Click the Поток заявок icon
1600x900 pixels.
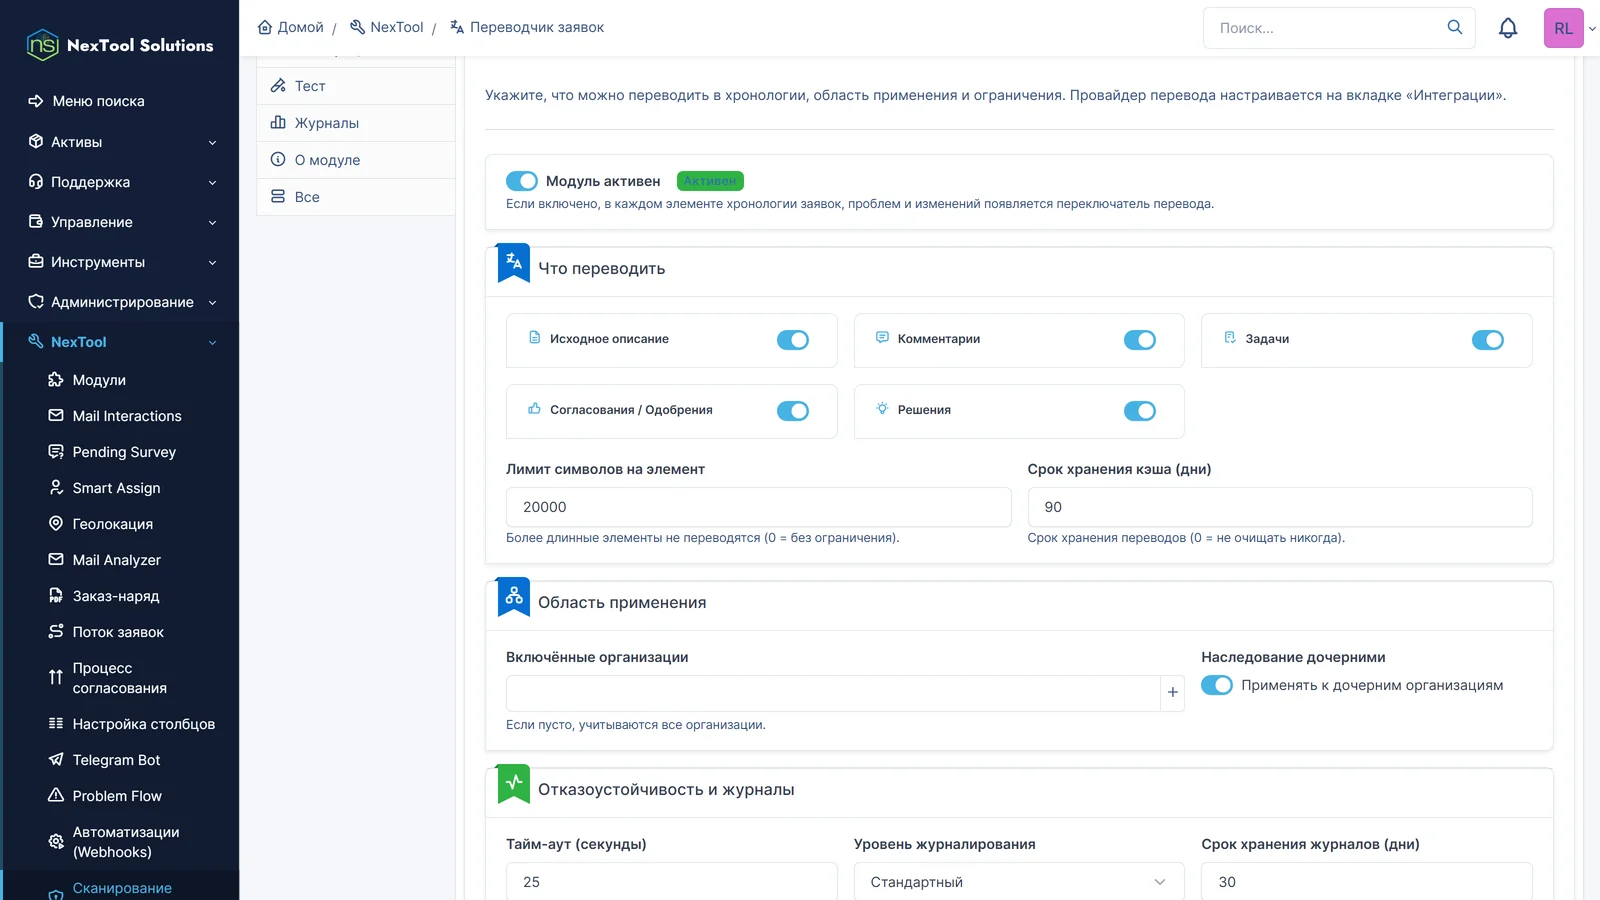pyautogui.click(x=56, y=632)
